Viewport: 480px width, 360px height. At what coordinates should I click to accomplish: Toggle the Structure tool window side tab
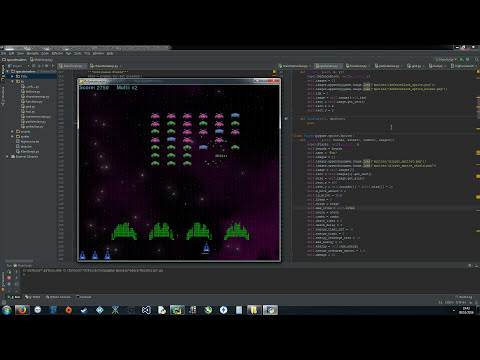[3, 97]
